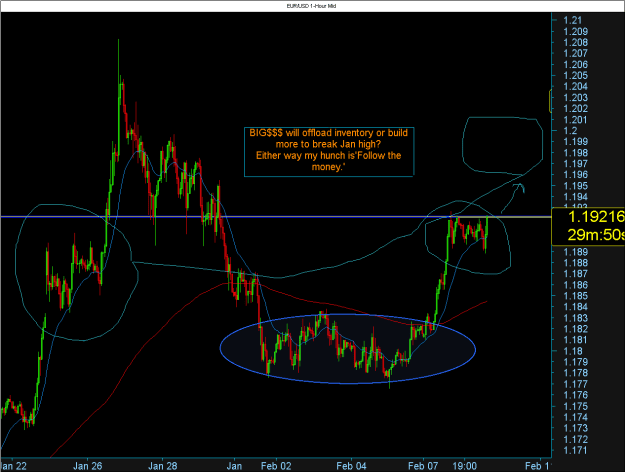
Task: Pick the 1.203 tick on the price axis
Action: point(575,98)
